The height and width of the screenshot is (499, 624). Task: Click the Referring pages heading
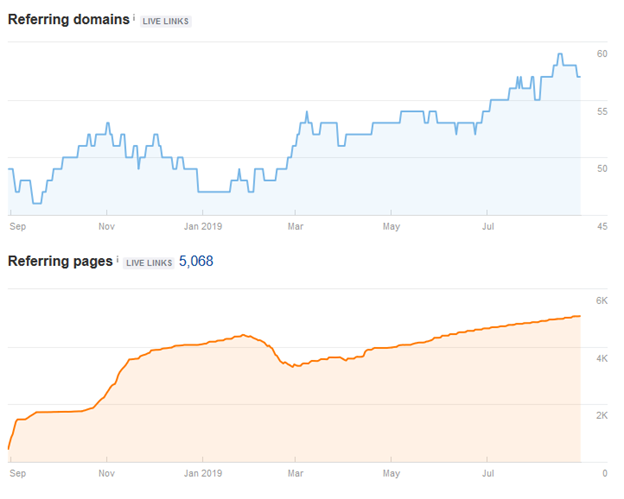tap(60, 261)
